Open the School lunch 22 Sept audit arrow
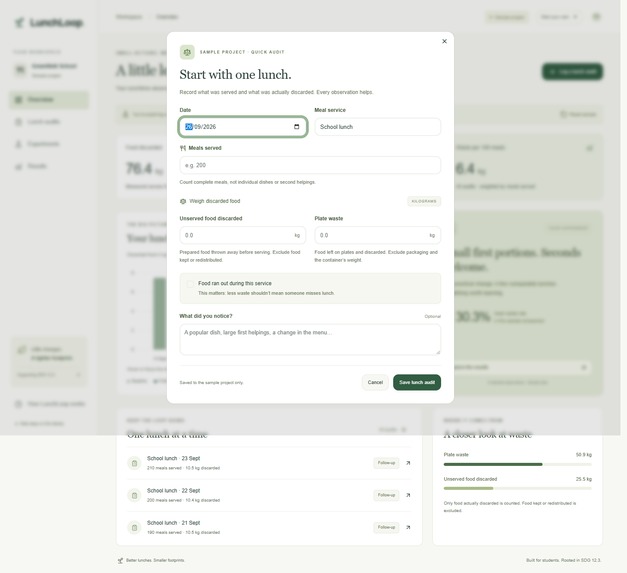Screen dimensions: 627x573 (408, 495)
